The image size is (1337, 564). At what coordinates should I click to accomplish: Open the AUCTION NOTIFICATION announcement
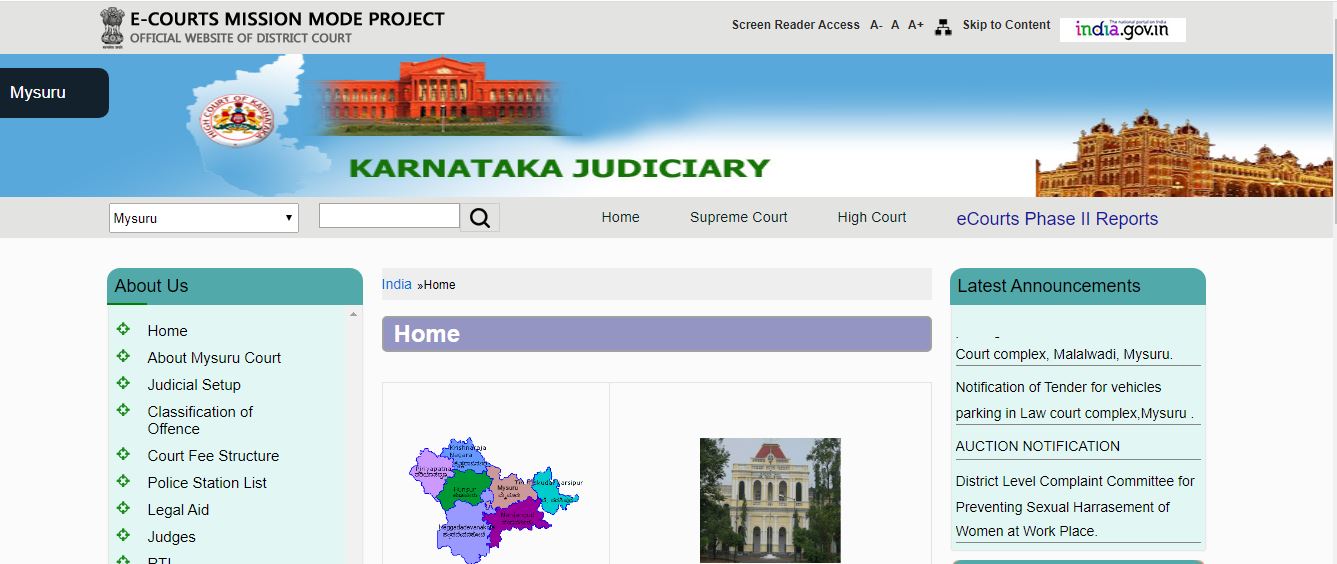click(x=1037, y=446)
